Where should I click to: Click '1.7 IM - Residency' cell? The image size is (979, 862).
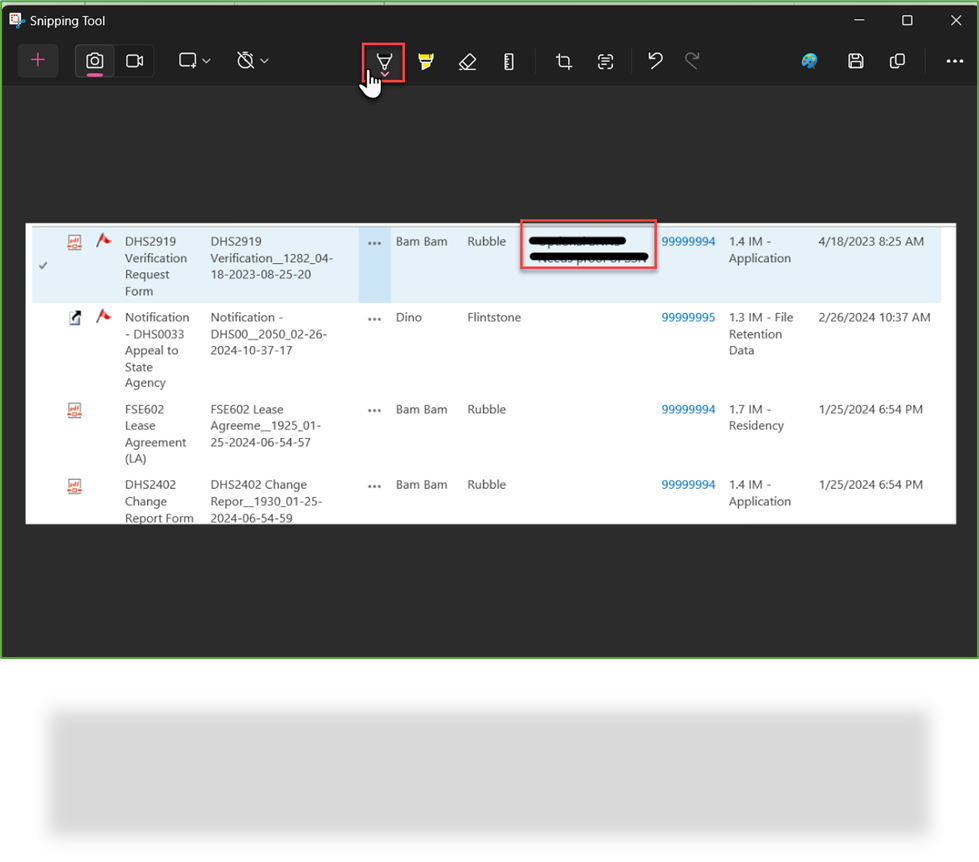click(756, 418)
